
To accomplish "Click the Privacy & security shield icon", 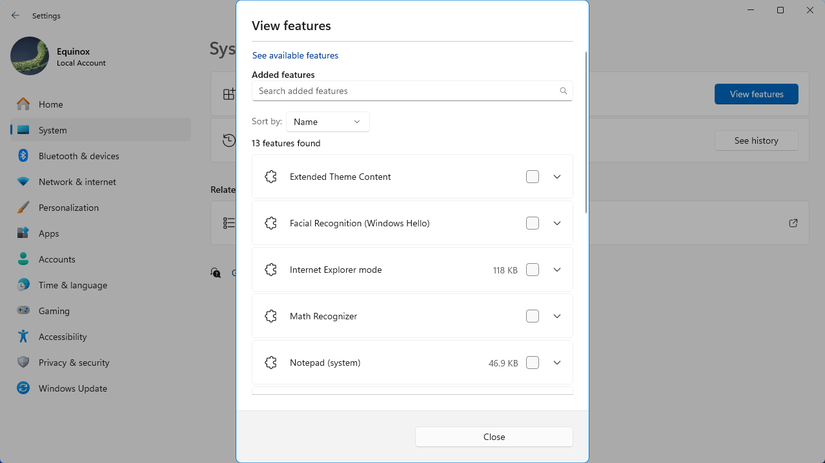I will pos(23,362).
